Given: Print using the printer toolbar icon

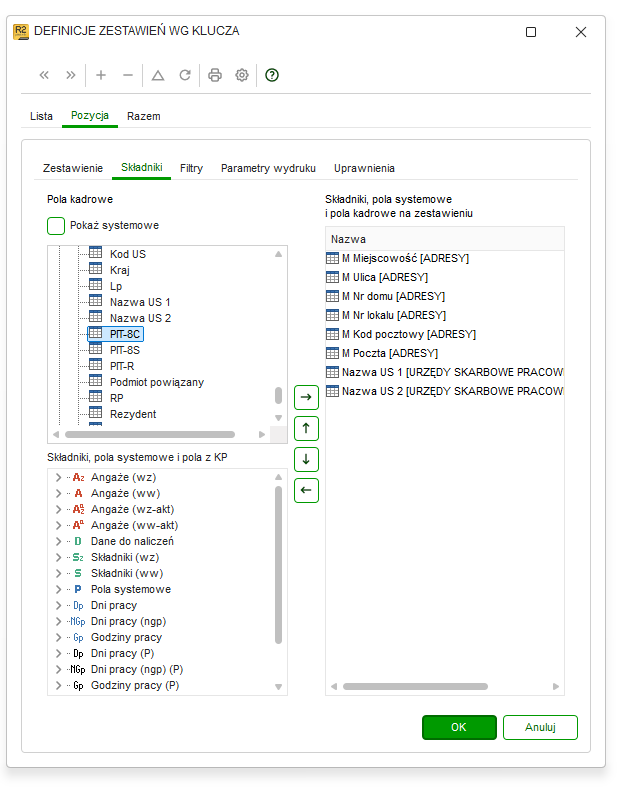Looking at the screenshot, I should coord(215,75).
